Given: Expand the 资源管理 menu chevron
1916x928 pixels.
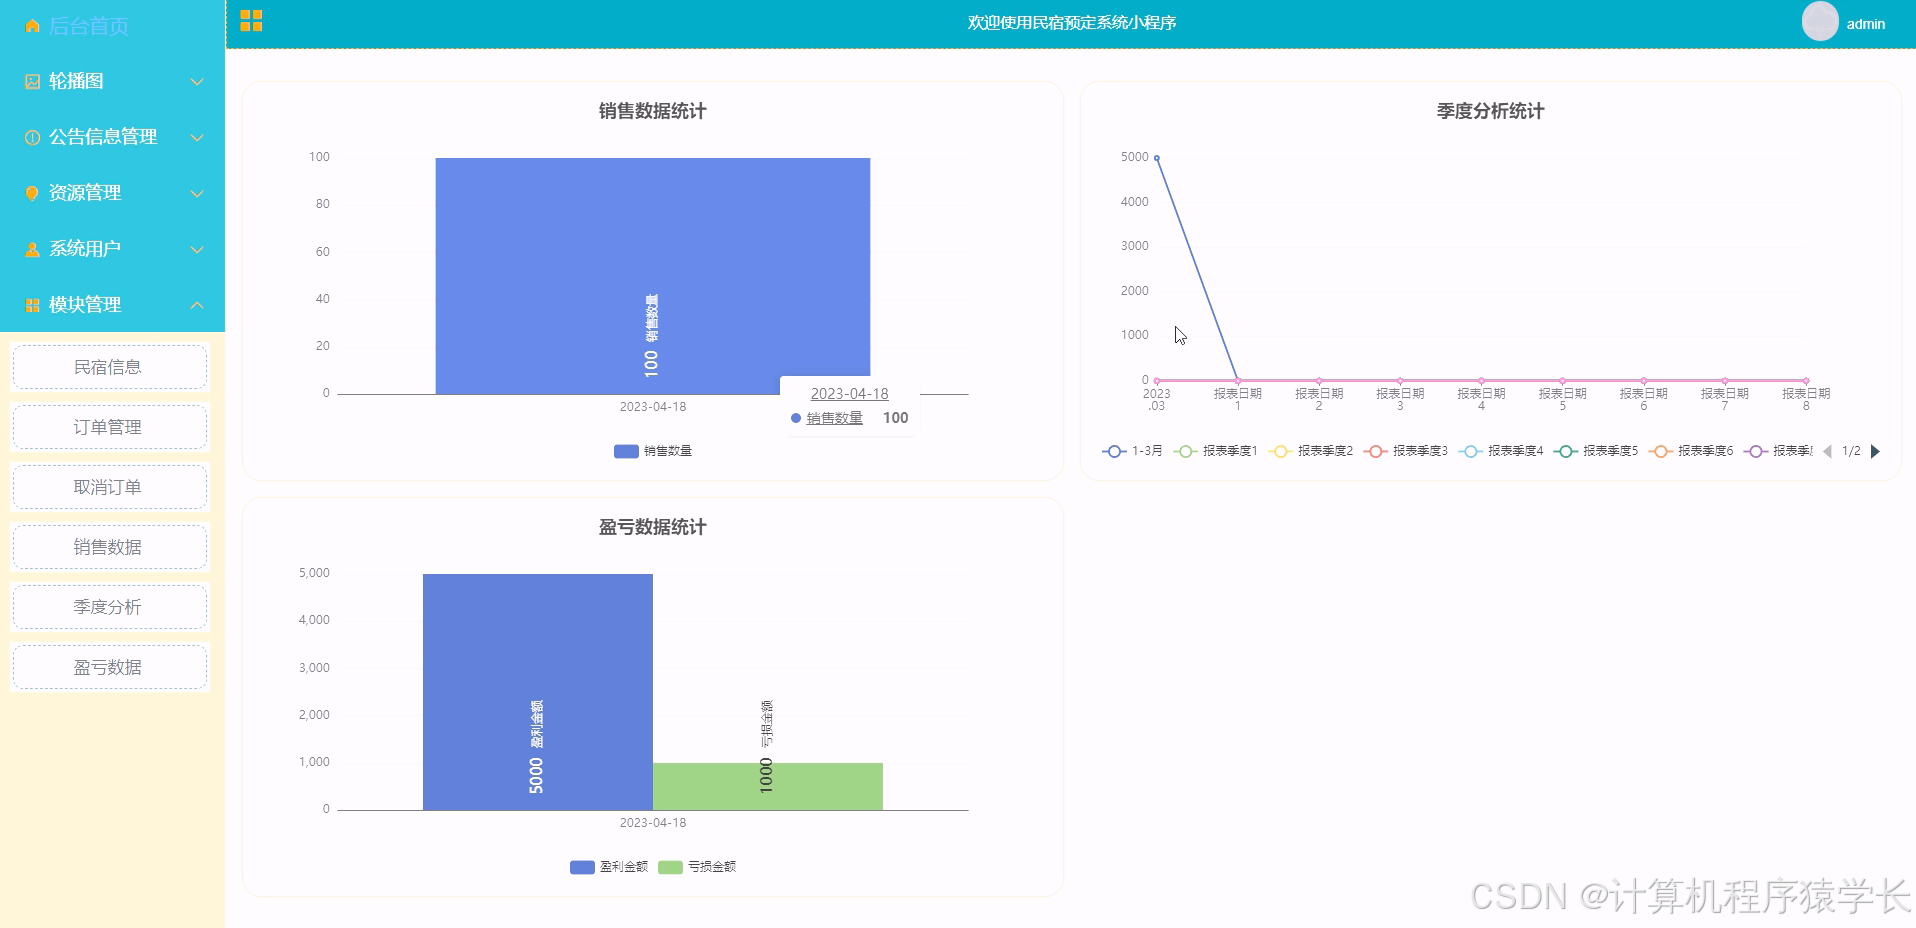Looking at the screenshot, I should click(x=197, y=193).
